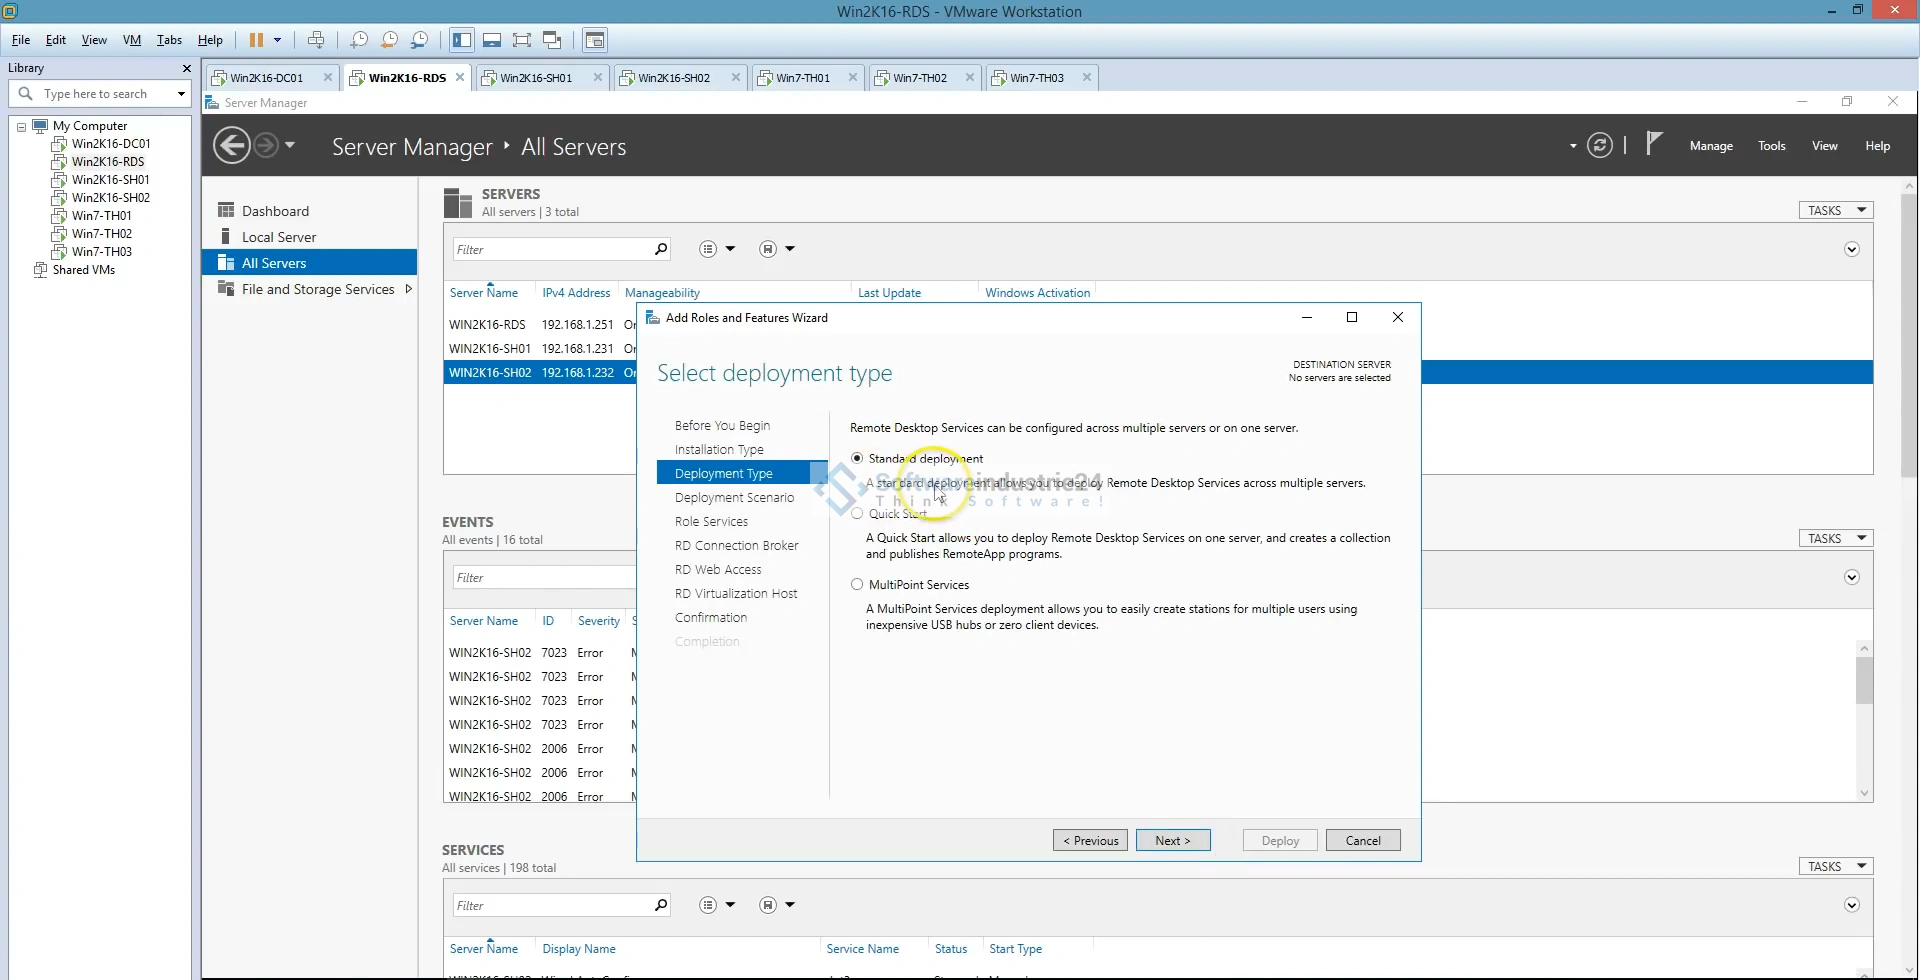Switch to the Win2K16-SH01 tab
The width and height of the screenshot is (1920, 980).
pos(536,78)
